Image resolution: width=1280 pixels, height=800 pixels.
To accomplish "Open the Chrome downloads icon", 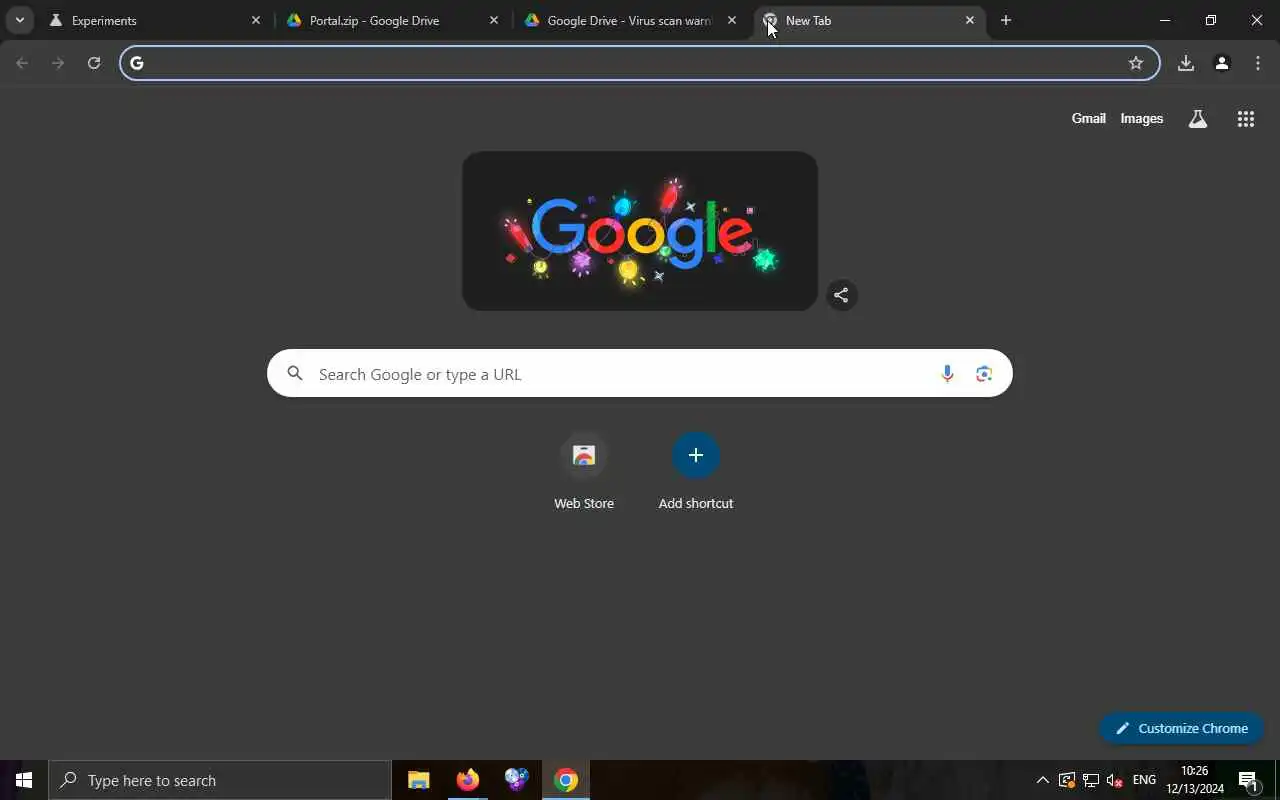I will (1186, 63).
